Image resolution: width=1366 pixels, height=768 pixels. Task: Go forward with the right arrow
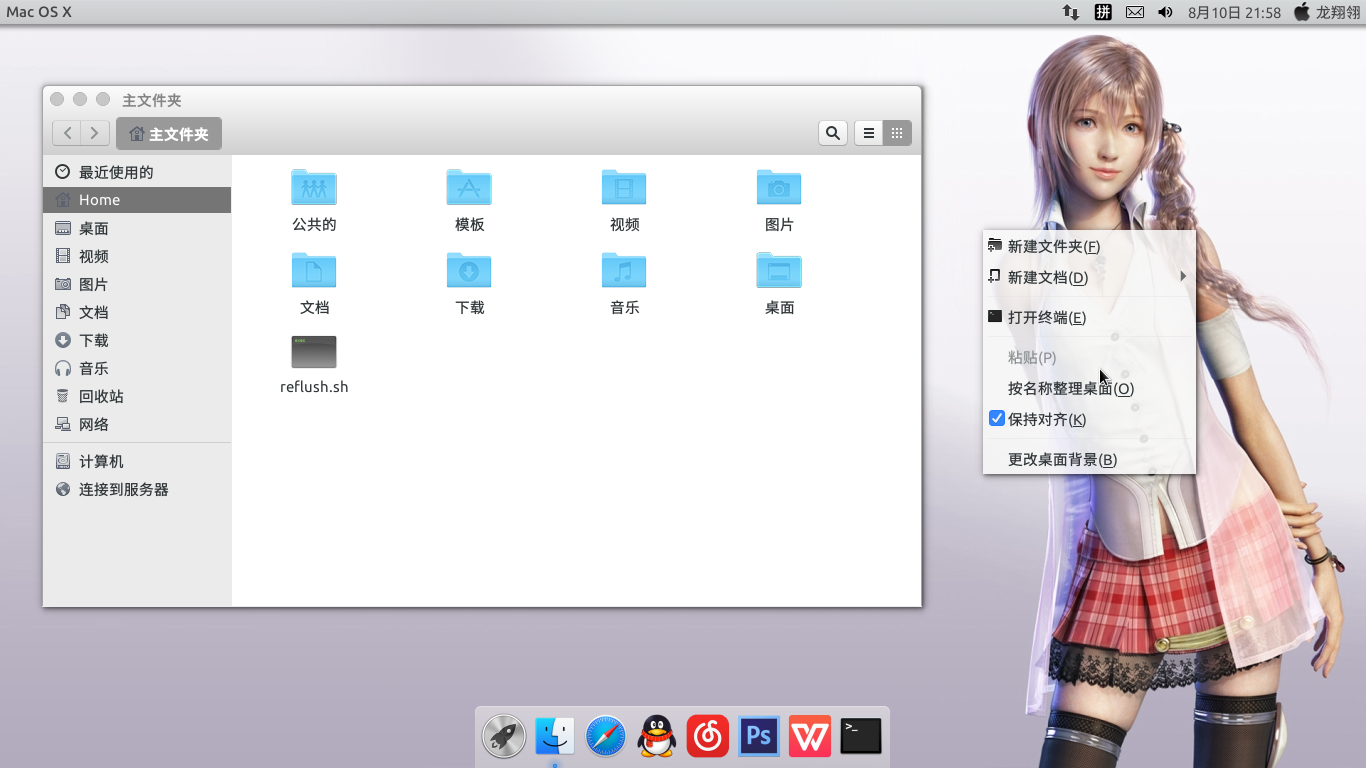[x=95, y=133]
